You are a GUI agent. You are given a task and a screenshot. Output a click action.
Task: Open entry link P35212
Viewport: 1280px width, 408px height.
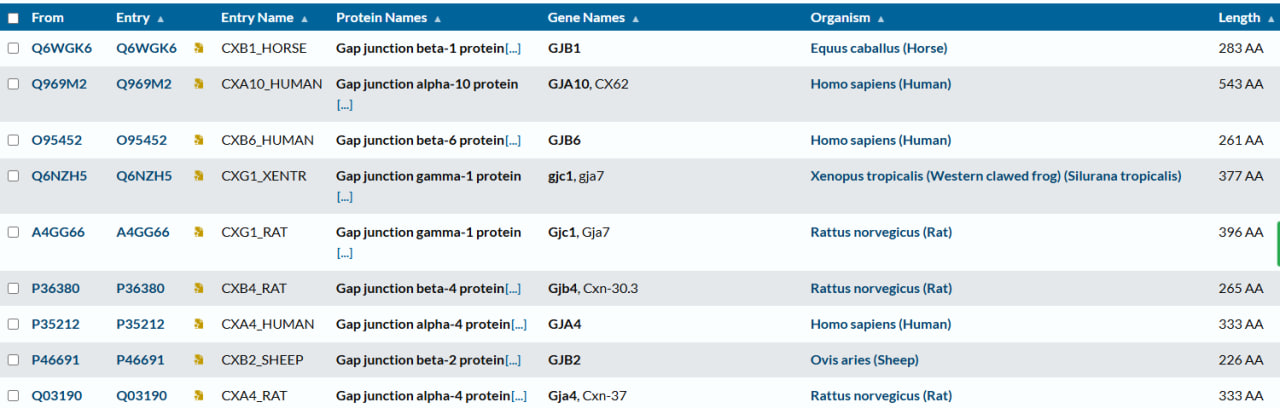click(140, 324)
